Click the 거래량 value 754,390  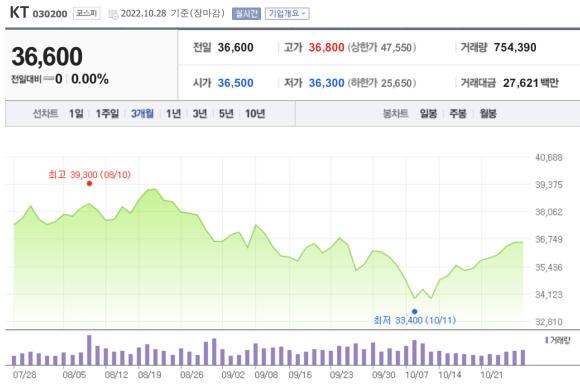tap(515, 47)
